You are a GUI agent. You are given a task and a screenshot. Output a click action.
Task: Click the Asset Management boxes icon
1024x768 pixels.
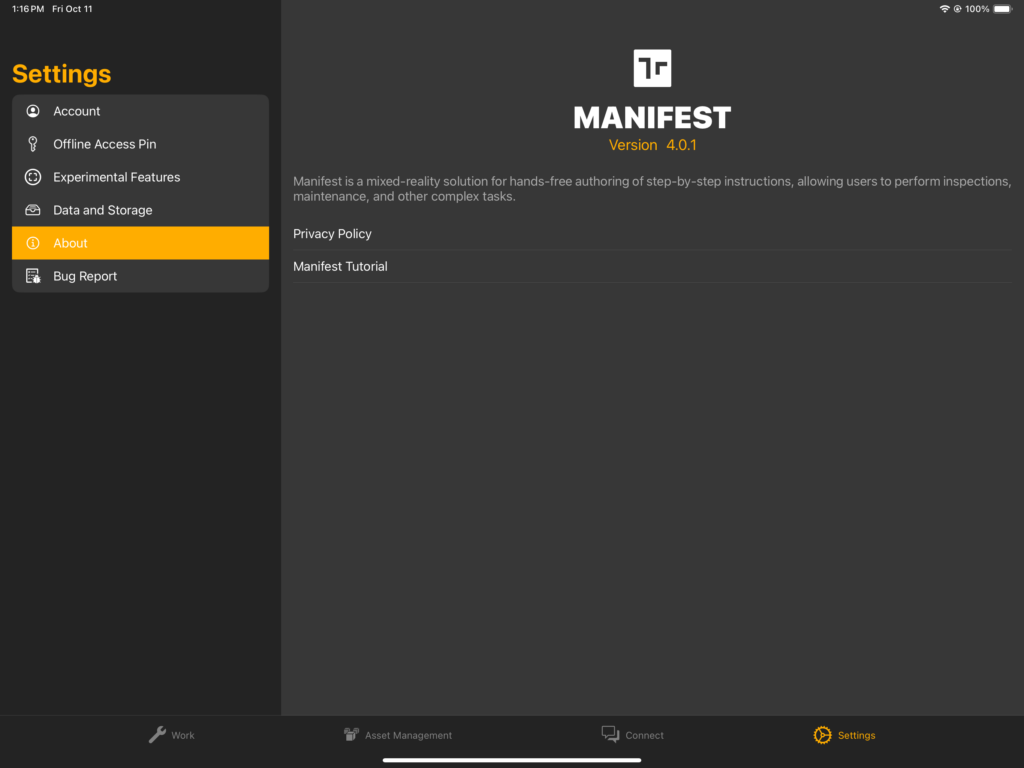tap(351, 735)
